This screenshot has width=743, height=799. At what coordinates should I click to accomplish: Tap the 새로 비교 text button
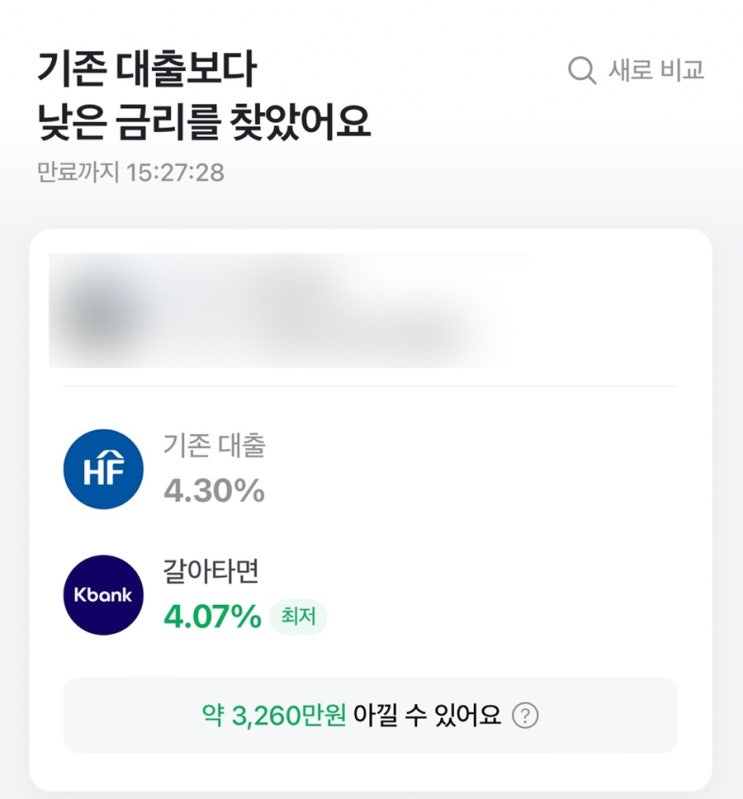[656, 70]
